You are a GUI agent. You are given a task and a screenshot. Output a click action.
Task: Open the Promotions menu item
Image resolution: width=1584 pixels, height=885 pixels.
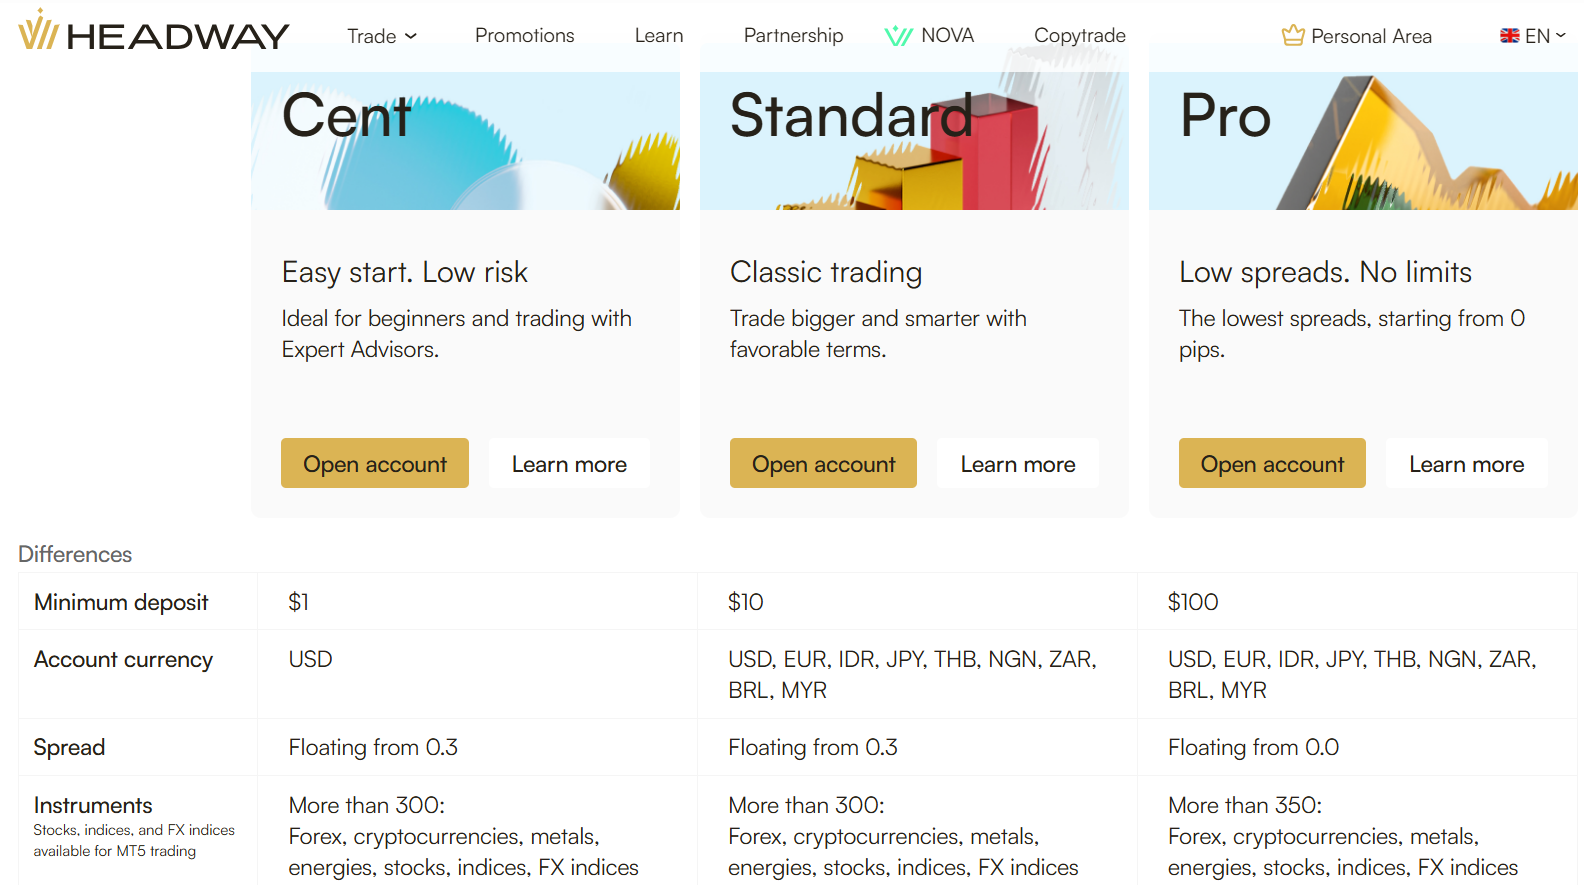(x=524, y=36)
